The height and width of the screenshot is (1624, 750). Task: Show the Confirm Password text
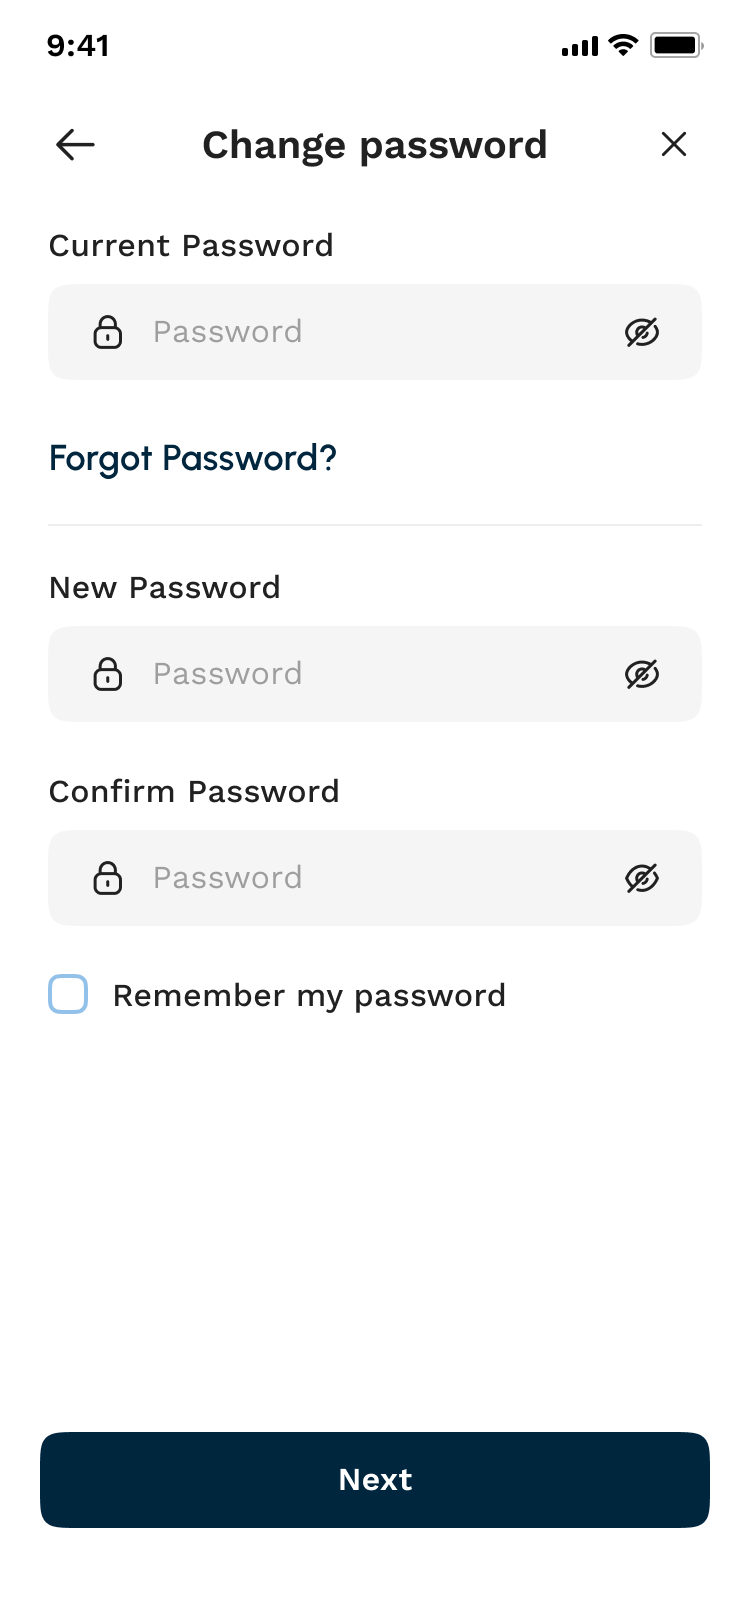pos(643,877)
